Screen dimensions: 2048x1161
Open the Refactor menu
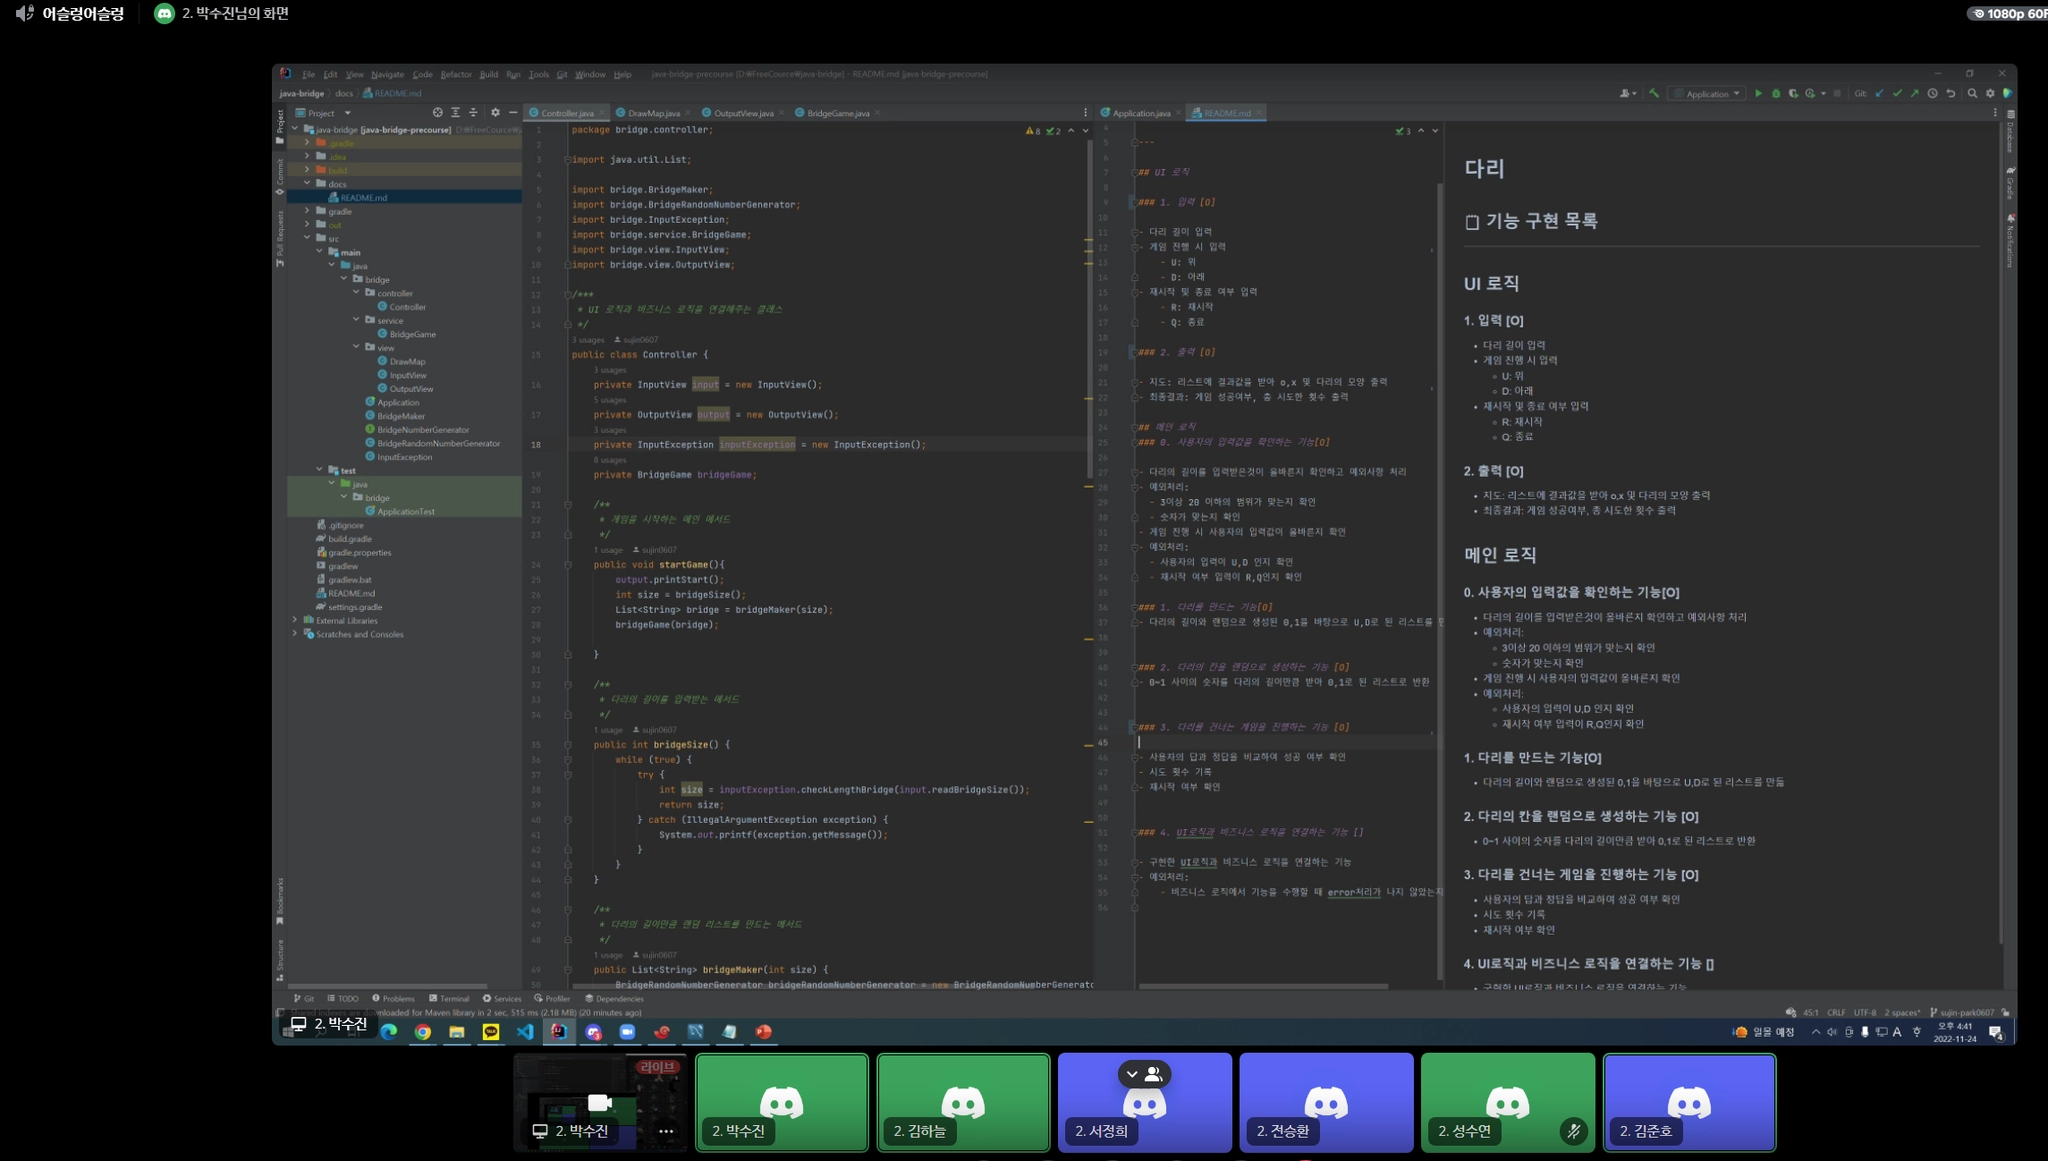point(455,74)
